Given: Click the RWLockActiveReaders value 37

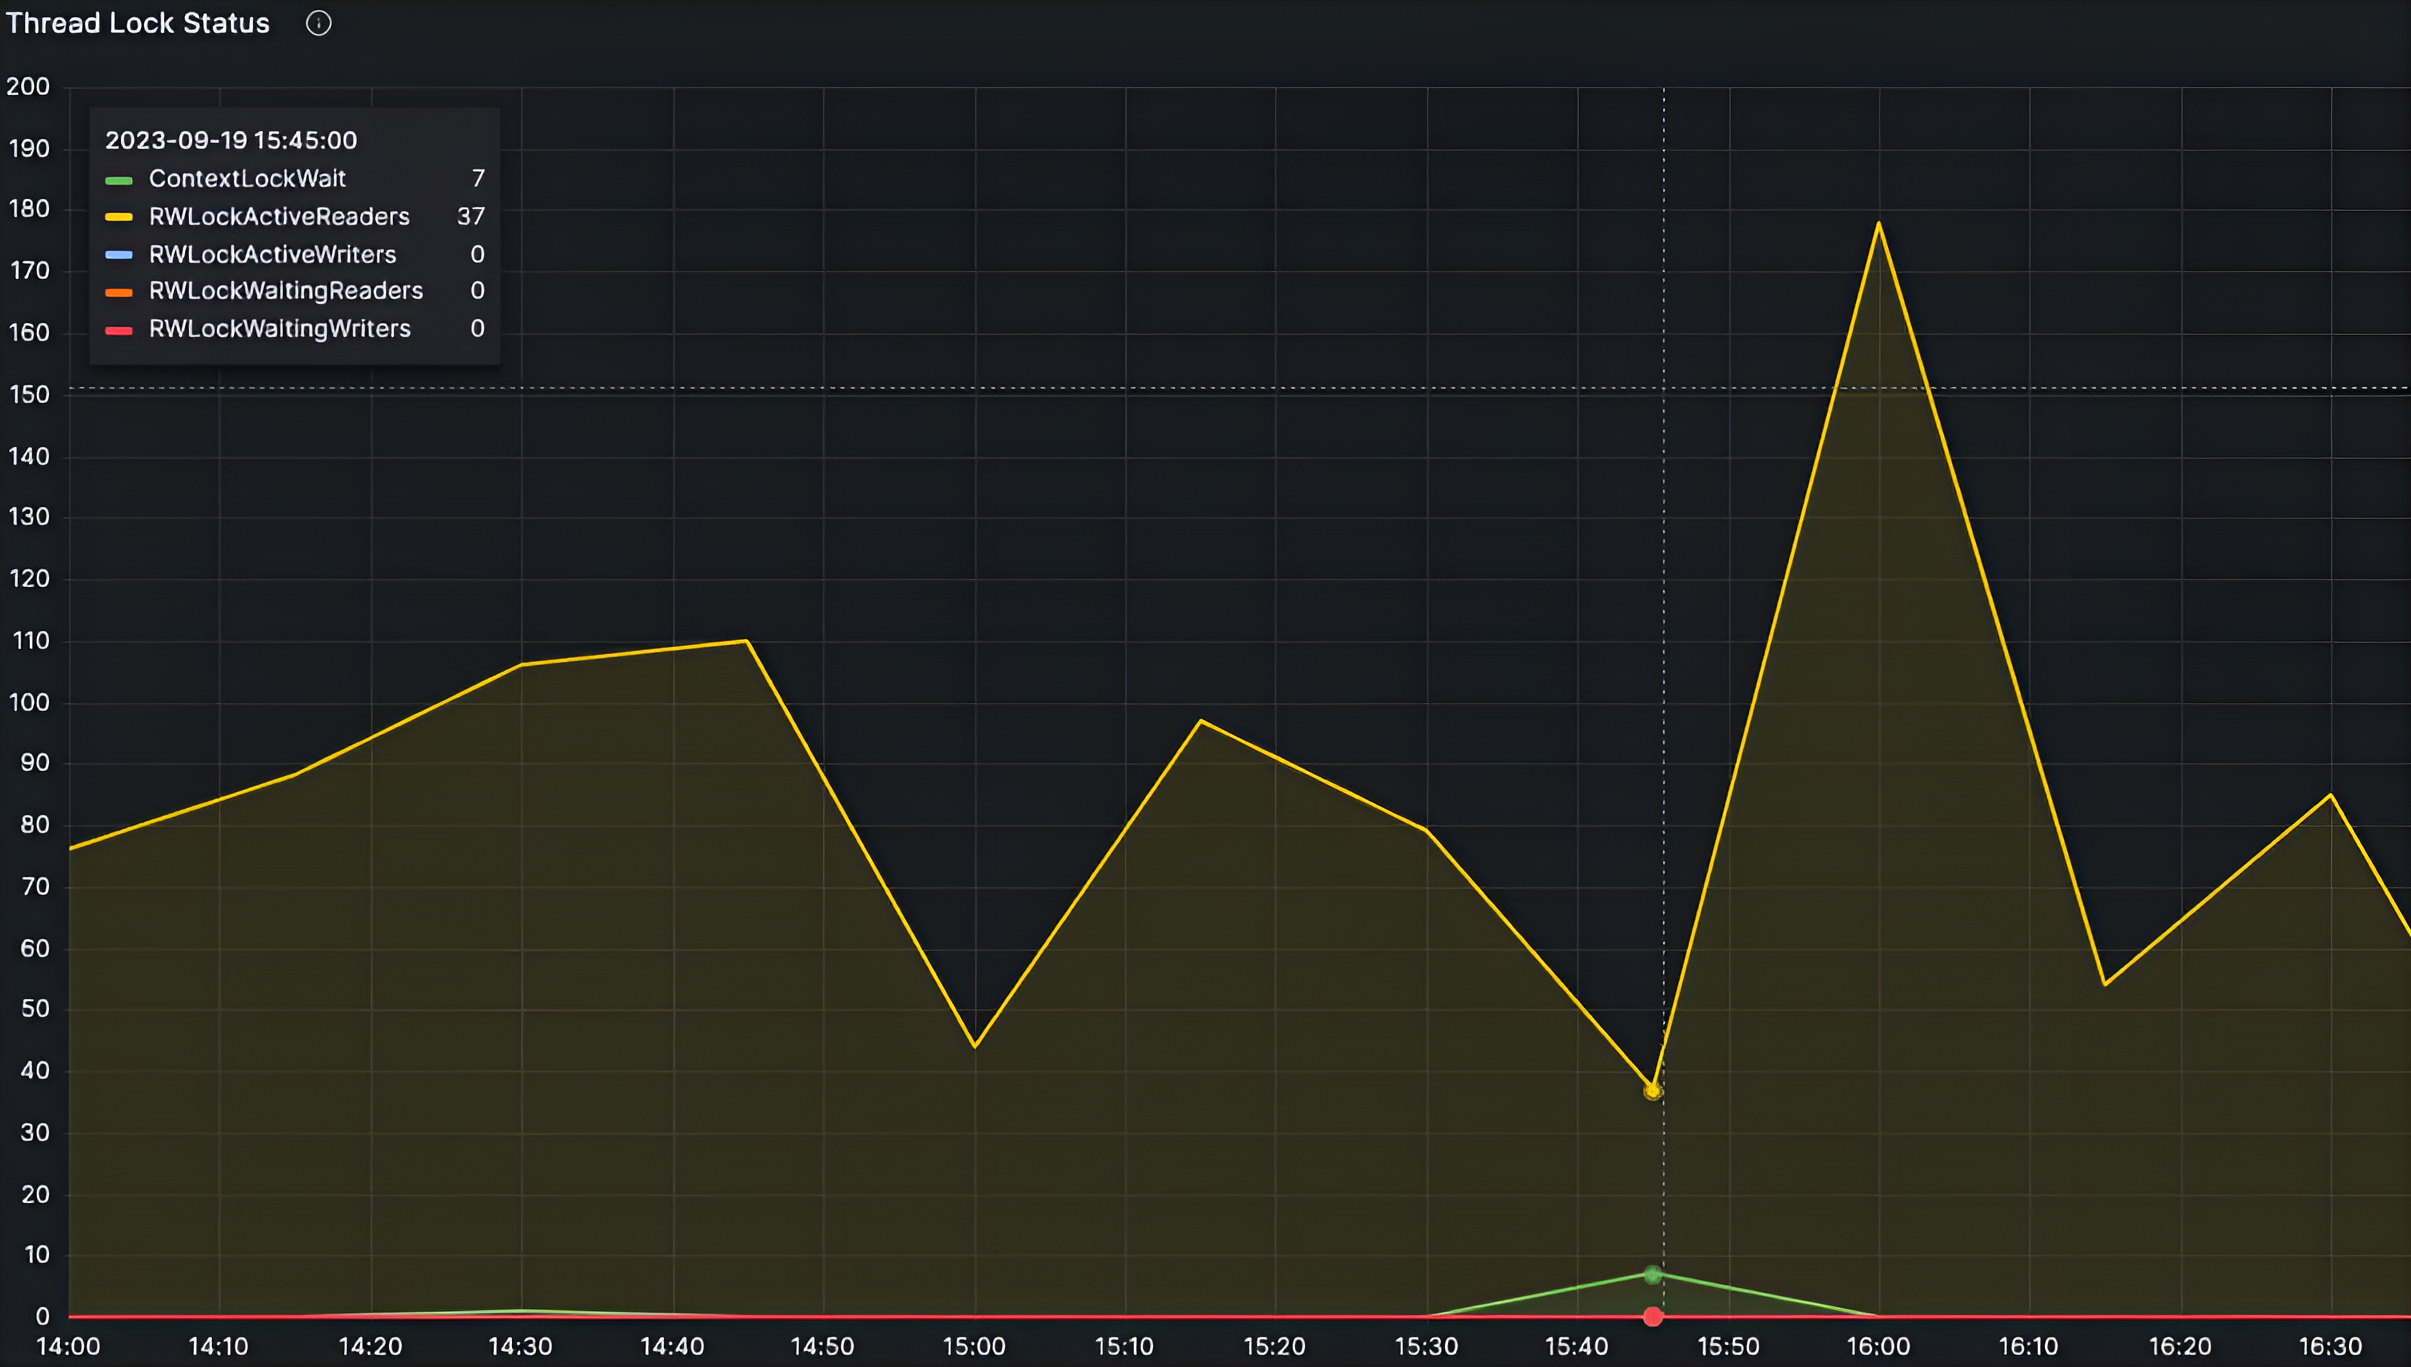Looking at the screenshot, I should [472, 216].
